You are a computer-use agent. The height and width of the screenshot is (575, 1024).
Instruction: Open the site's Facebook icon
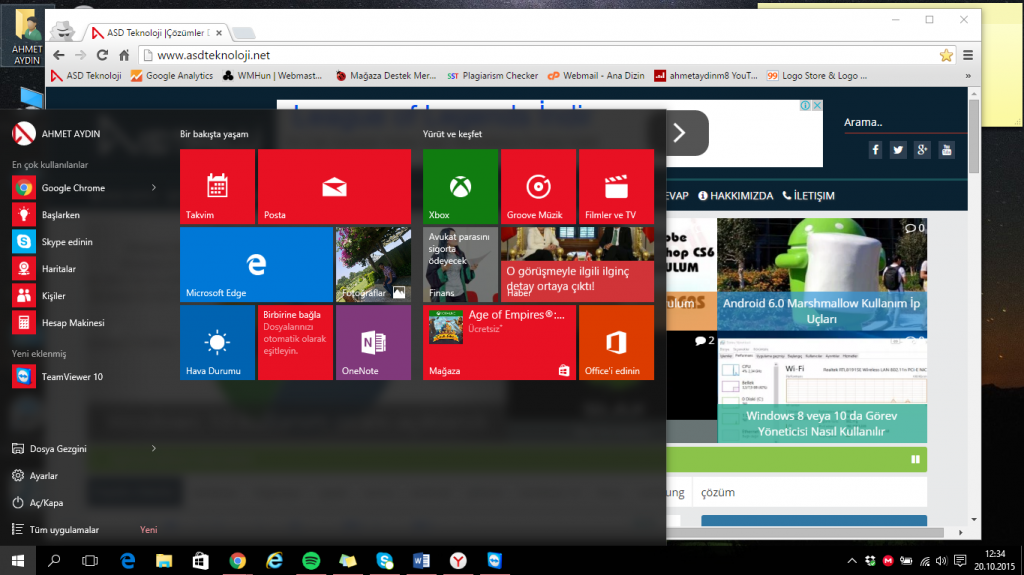[875, 150]
